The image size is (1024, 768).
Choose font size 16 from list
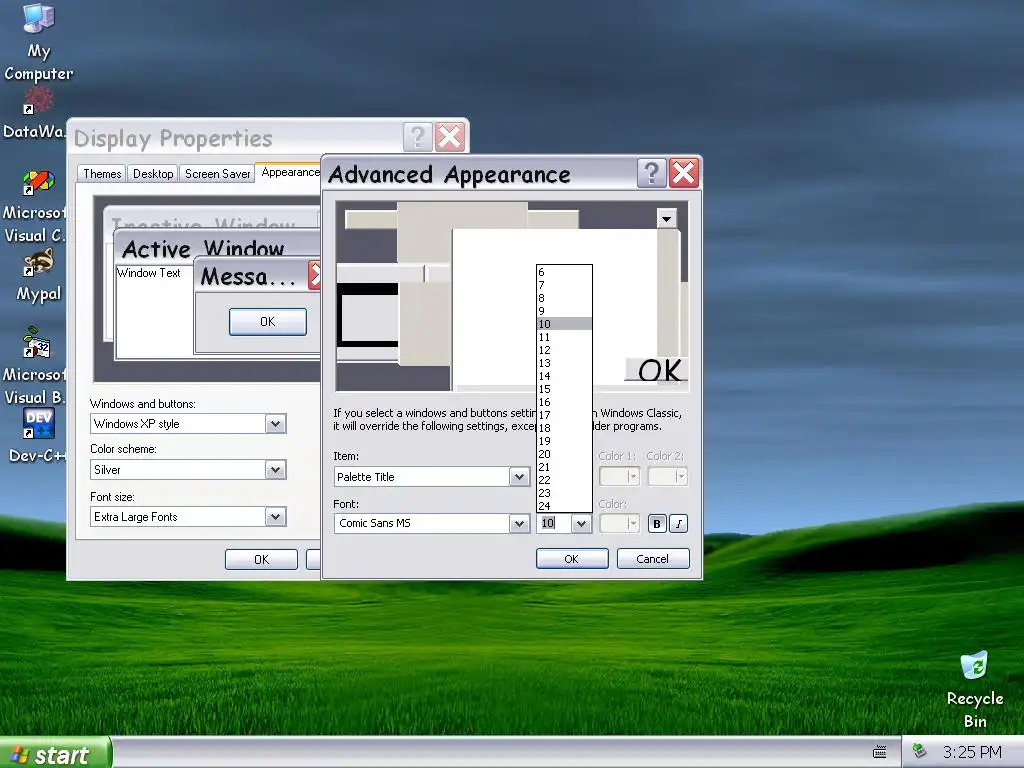564,402
